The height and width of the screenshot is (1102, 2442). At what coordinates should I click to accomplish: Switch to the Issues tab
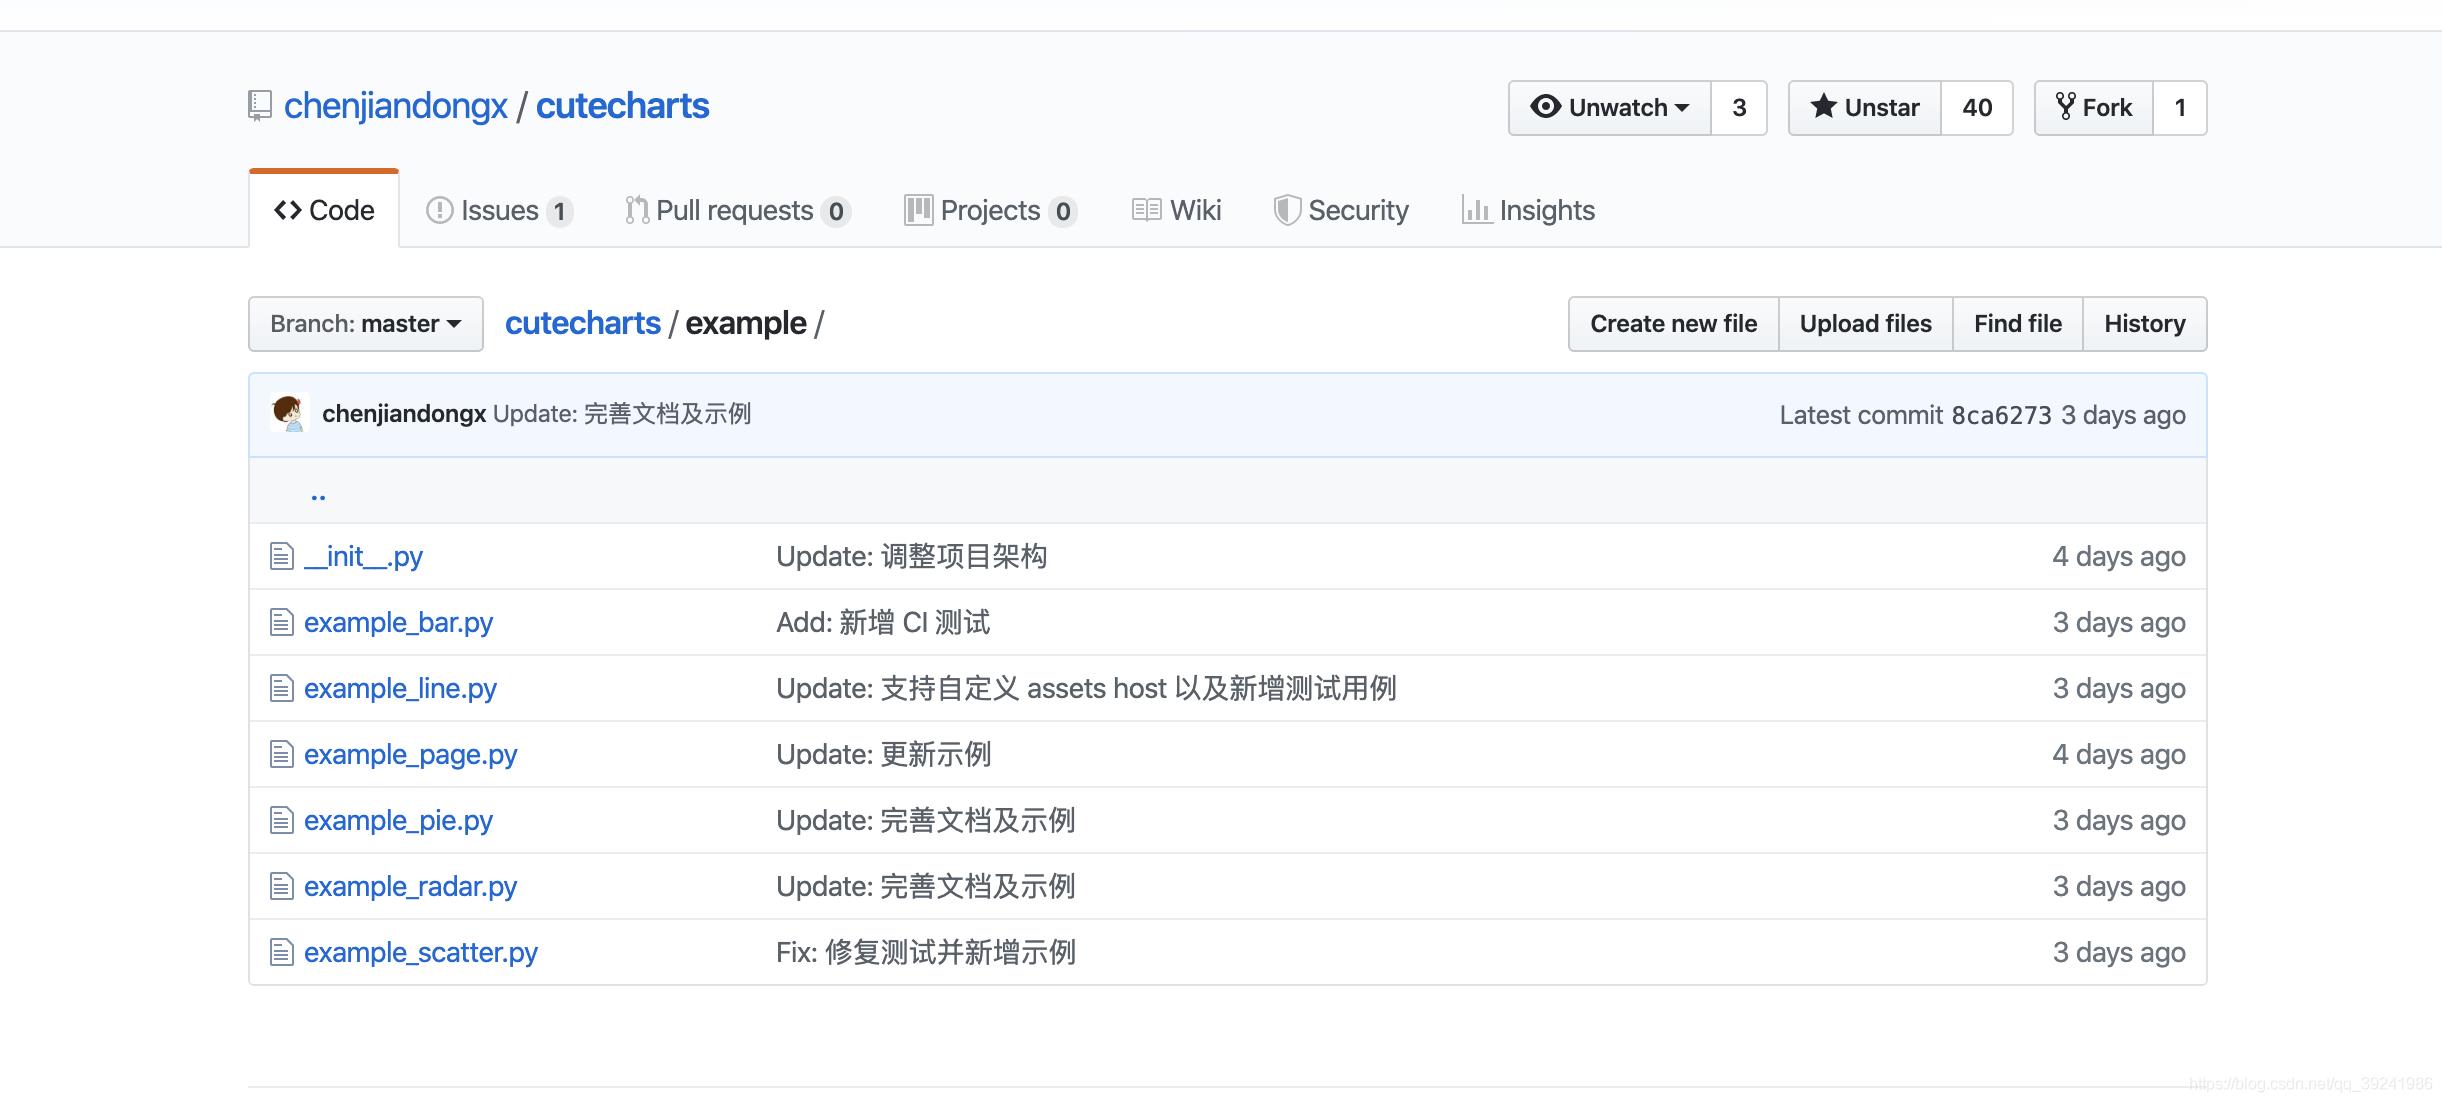(499, 210)
